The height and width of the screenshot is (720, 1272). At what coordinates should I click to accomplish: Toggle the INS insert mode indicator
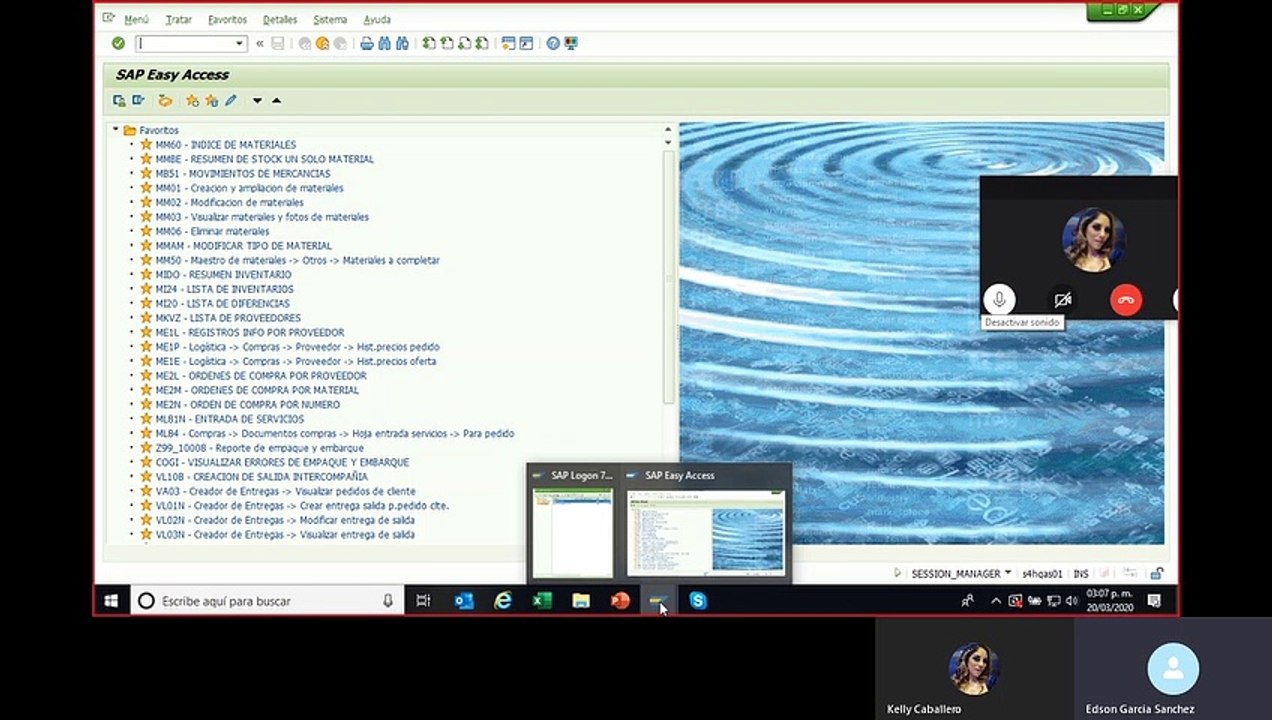(1081, 574)
